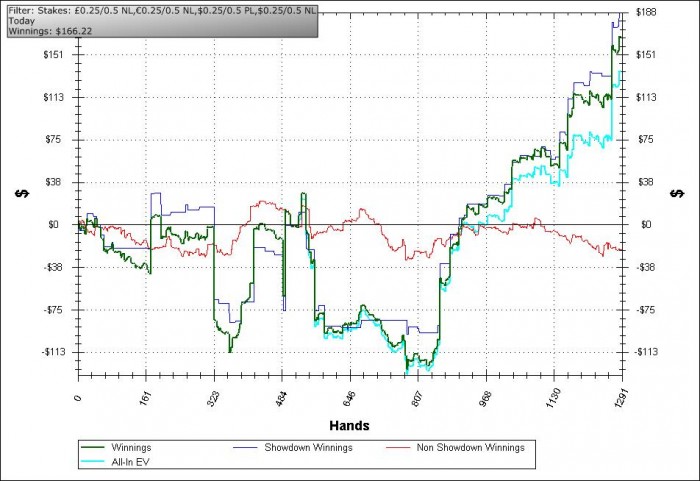Click the right axis $113 label
The width and height of the screenshot is (700, 481).
coord(646,97)
